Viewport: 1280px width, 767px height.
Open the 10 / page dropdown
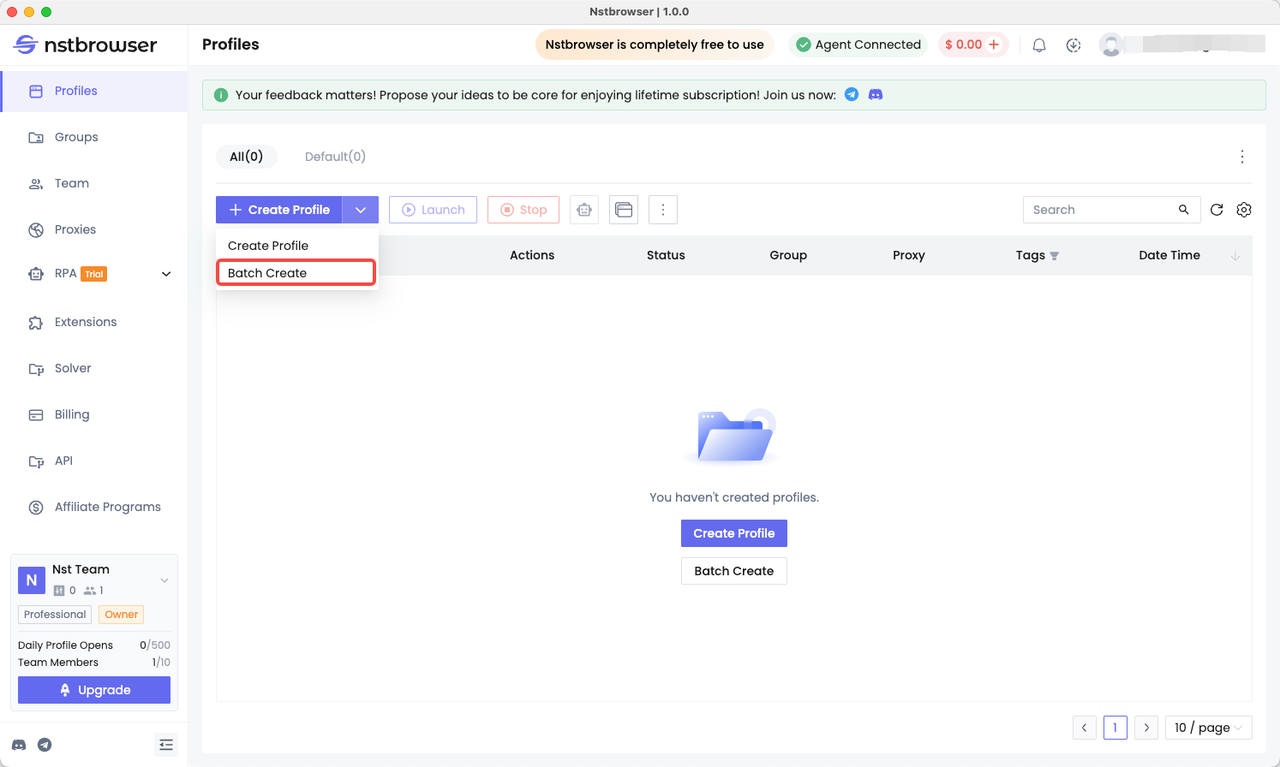tap(1209, 728)
